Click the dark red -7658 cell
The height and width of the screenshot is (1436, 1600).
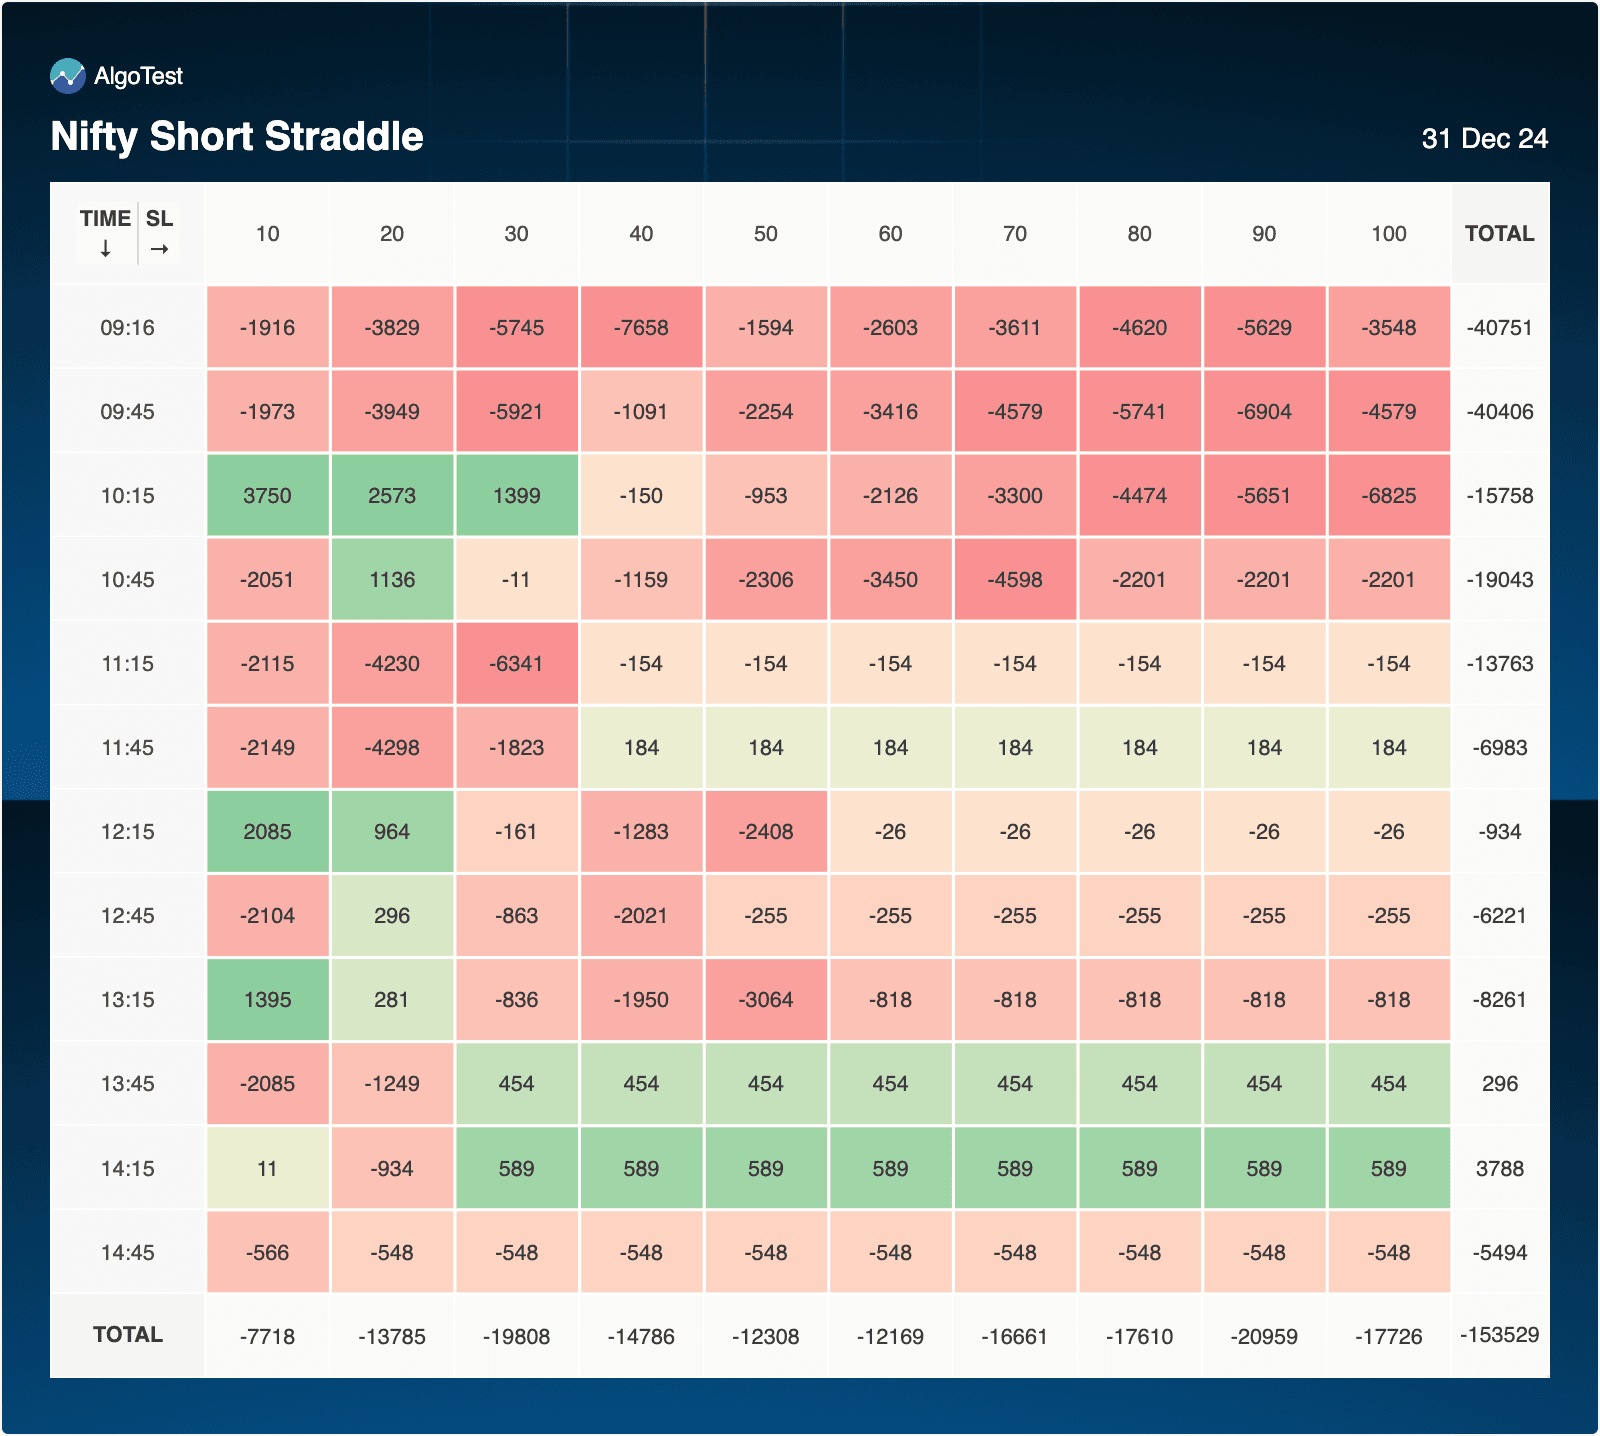[641, 328]
